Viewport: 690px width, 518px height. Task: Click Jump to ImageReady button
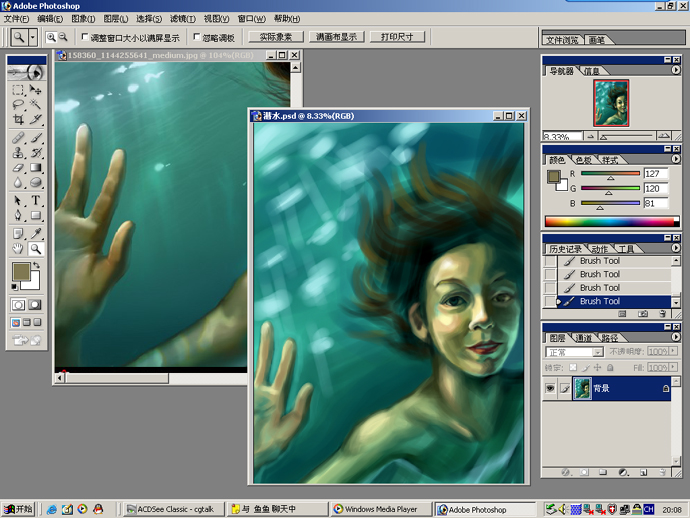26,340
